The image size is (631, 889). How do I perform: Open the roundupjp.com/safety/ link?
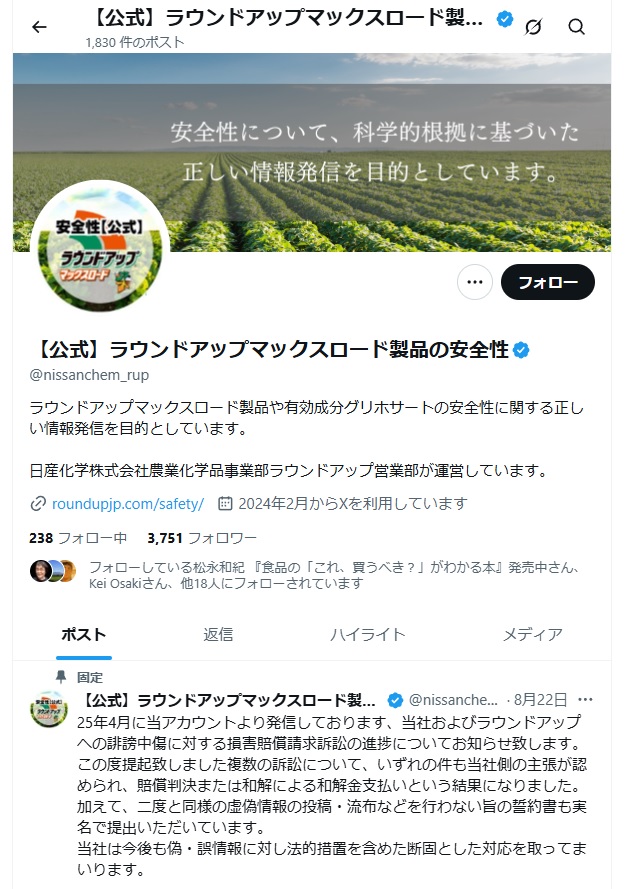click(x=128, y=503)
